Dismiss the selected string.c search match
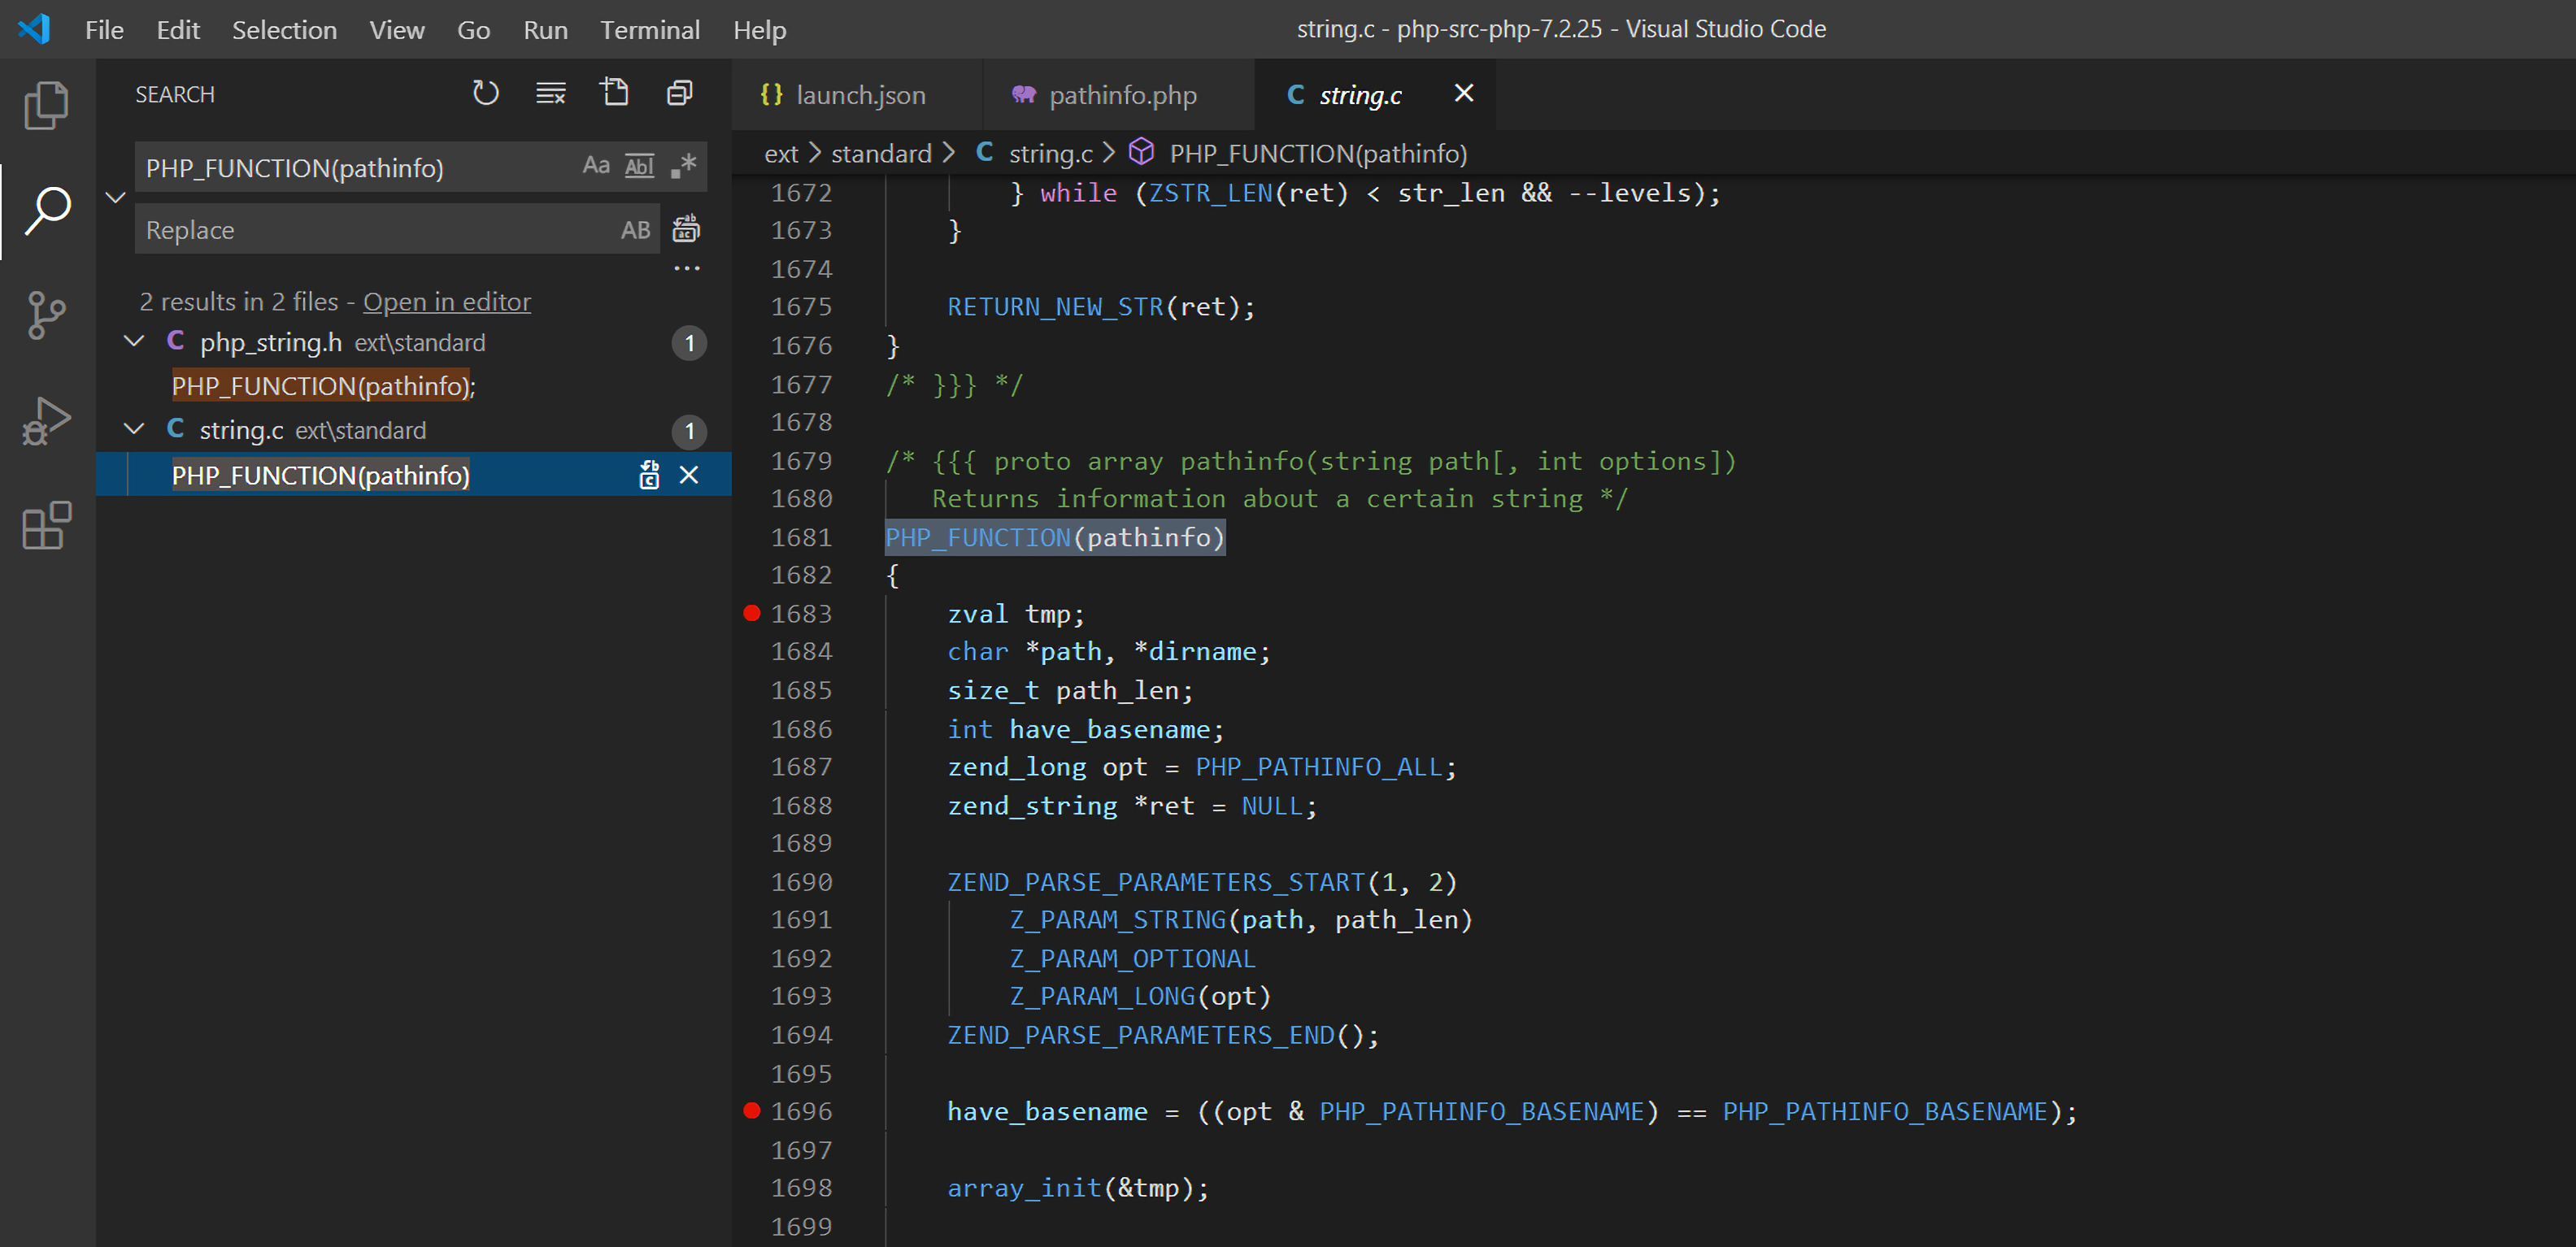The image size is (2576, 1247). point(689,475)
